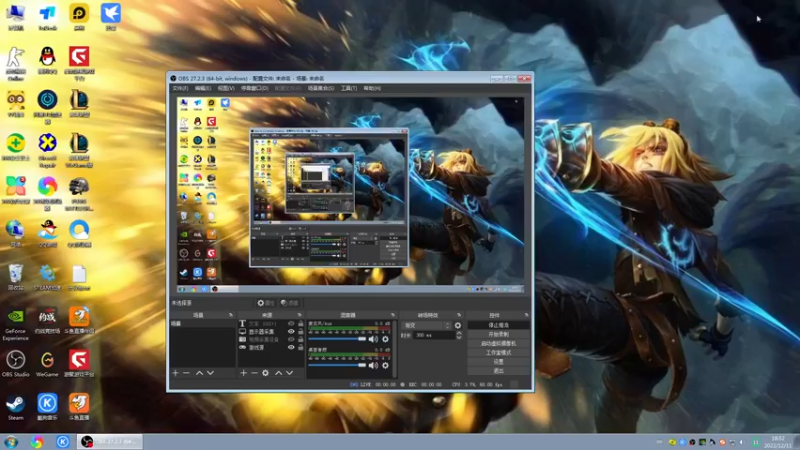Adjust the 桌面音频 volume slider
Viewport: 800px width, 450px height.
(x=337, y=365)
